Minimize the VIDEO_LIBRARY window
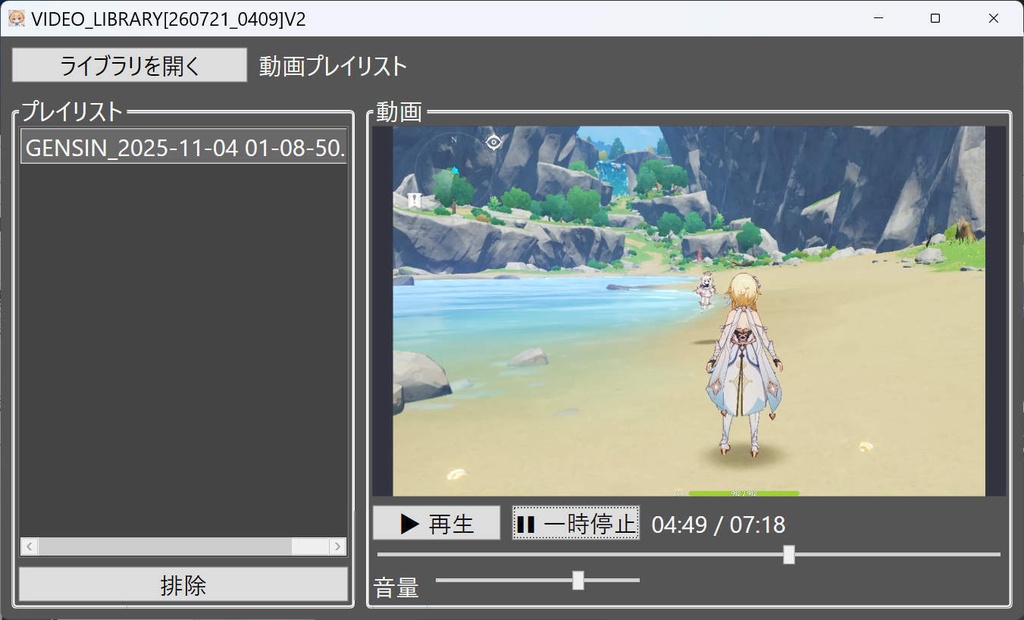Screen dimensions: 1024x620 click(878, 18)
